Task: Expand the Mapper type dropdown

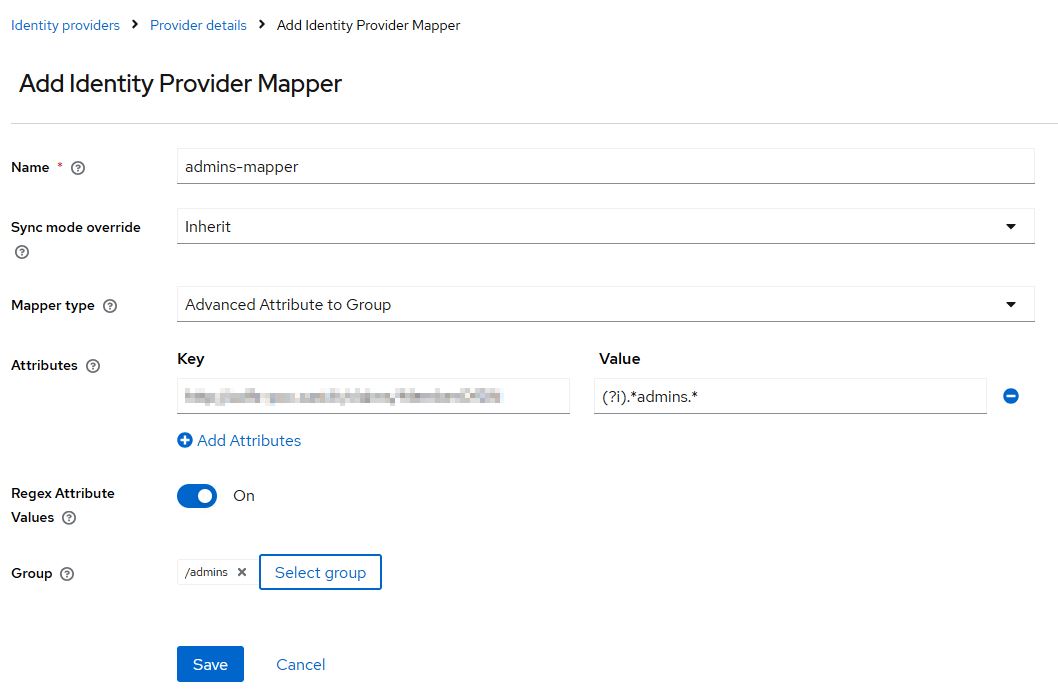Action: [x=605, y=305]
